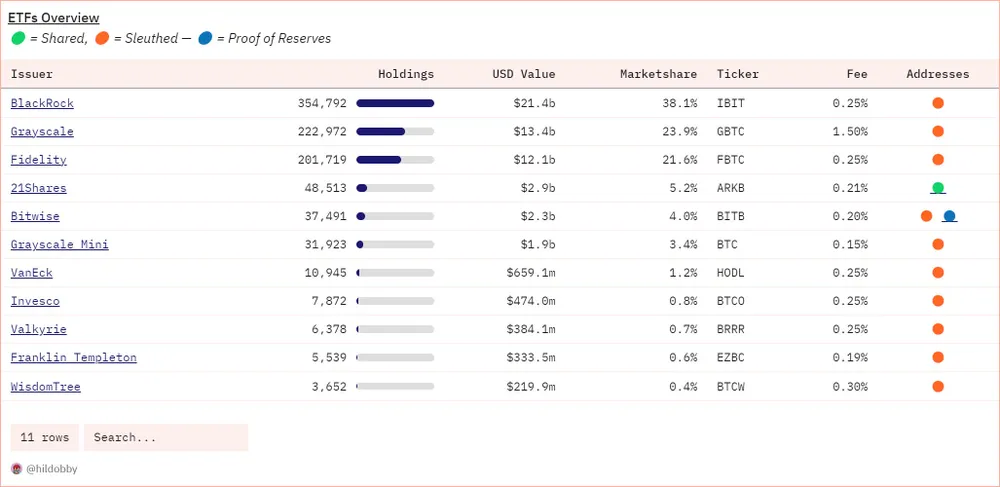
Task: Click the orange address dot for Fidelity
Action: point(938,159)
